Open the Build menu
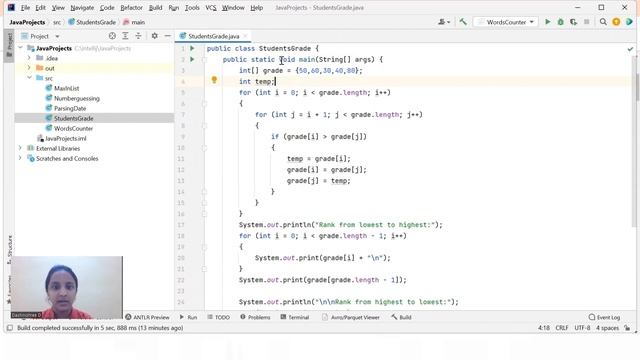640x360 pixels. 156,8
